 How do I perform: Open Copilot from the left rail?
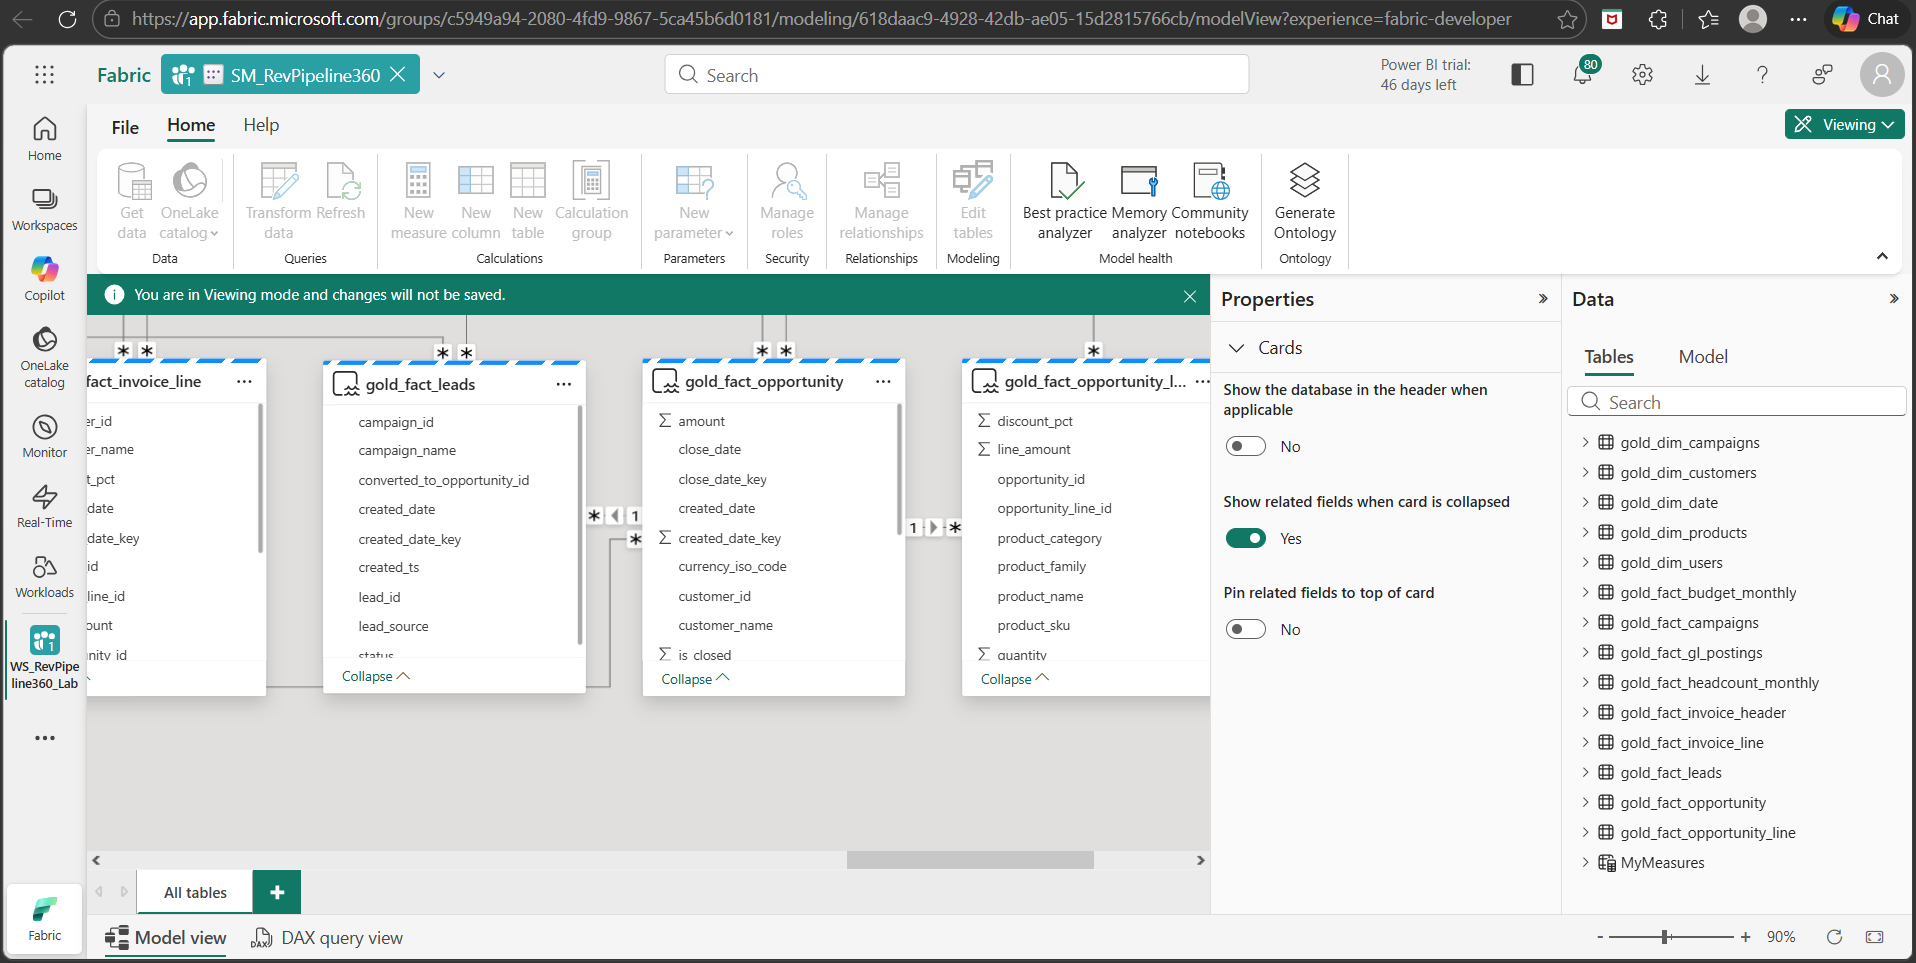coord(45,278)
